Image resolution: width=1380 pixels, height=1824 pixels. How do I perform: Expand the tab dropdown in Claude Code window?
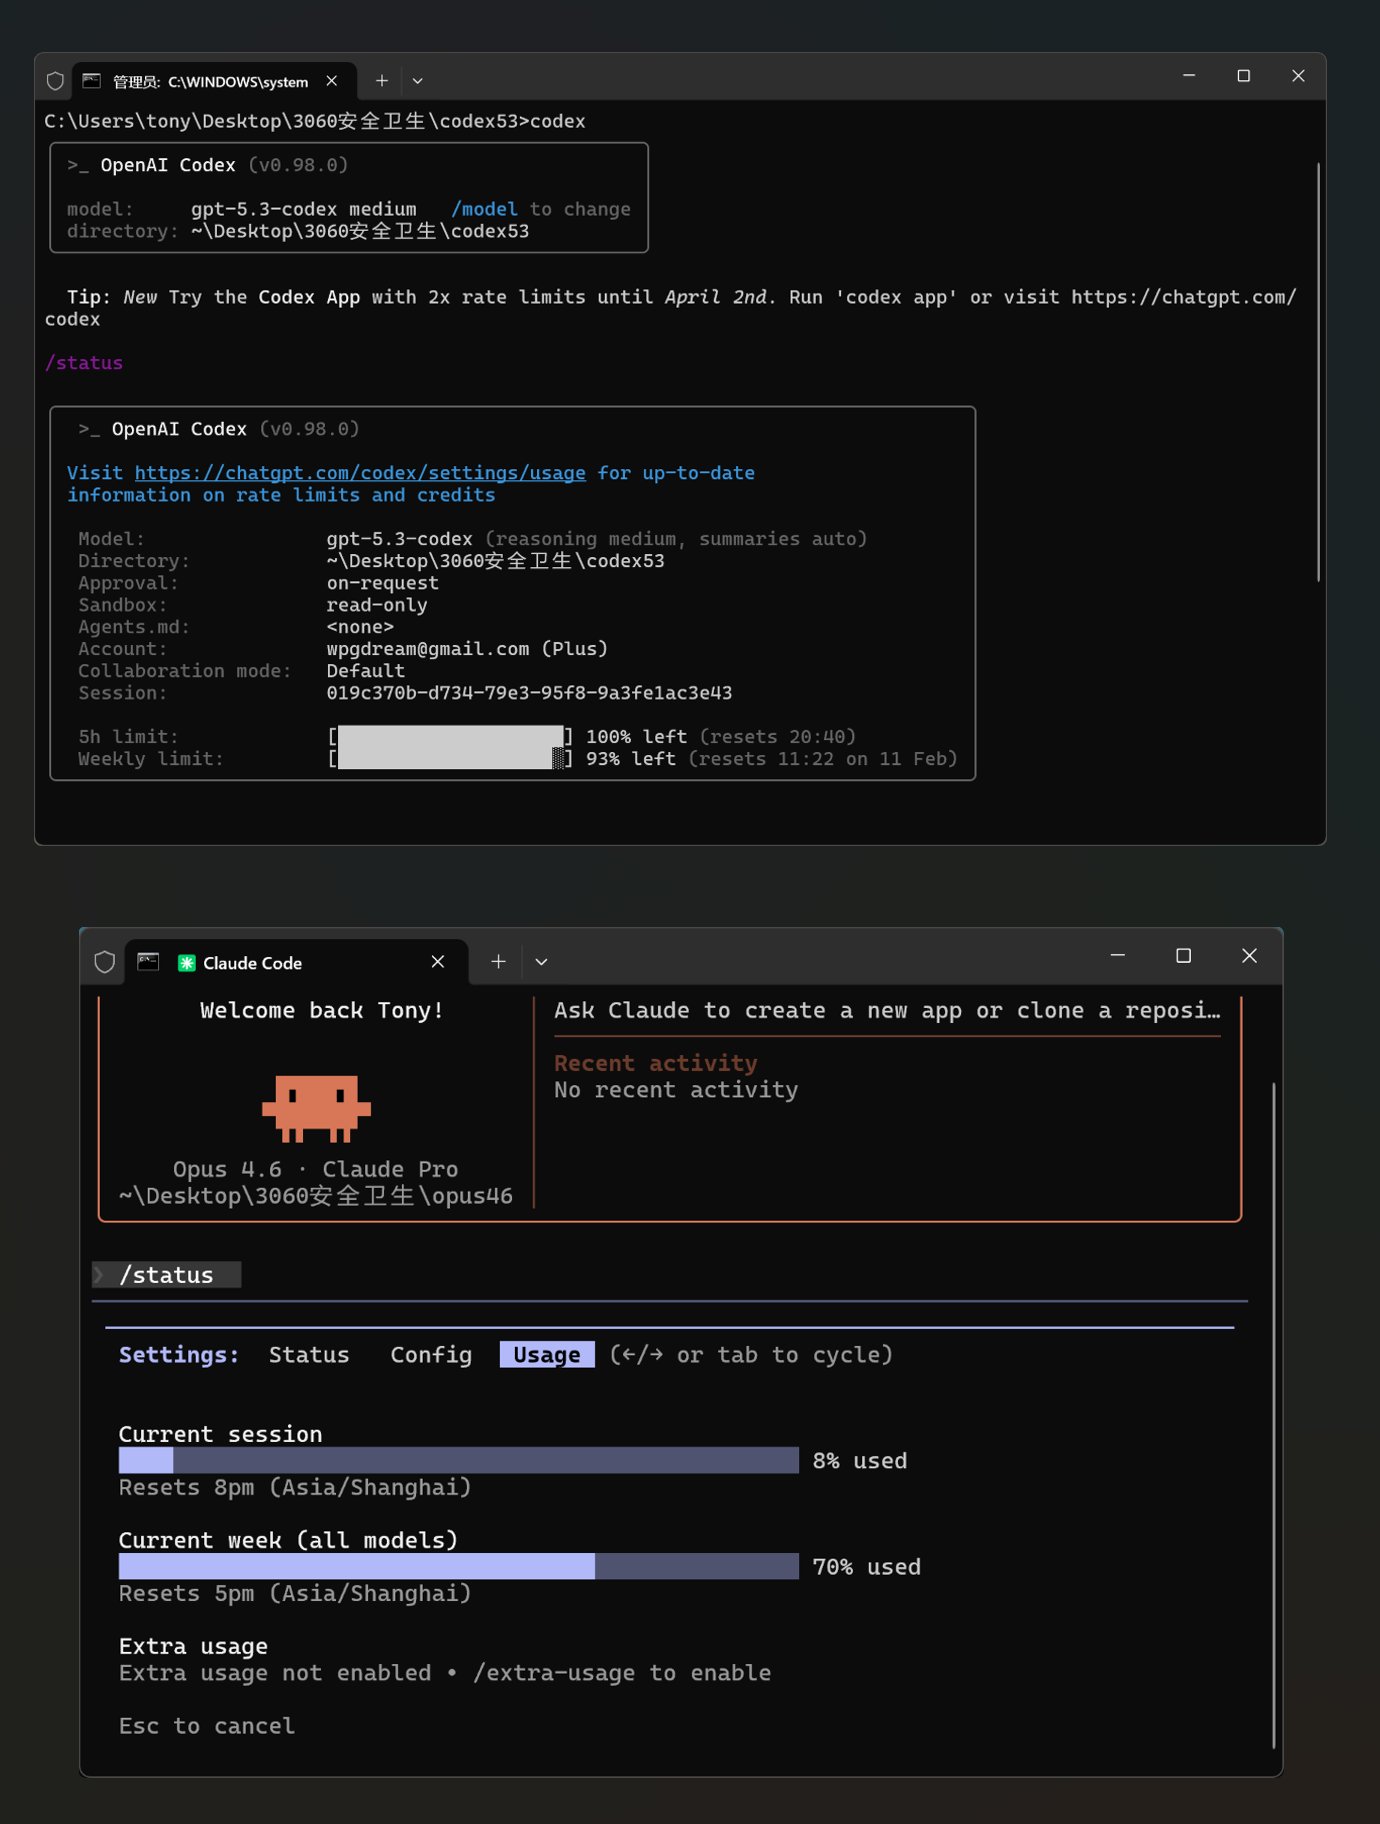541,962
